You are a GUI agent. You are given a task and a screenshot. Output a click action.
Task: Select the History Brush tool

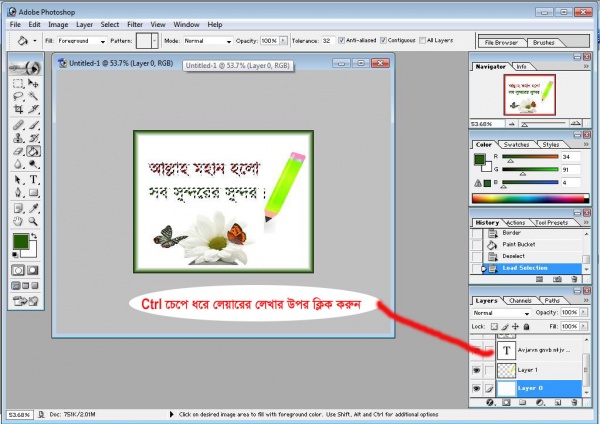(33, 138)
